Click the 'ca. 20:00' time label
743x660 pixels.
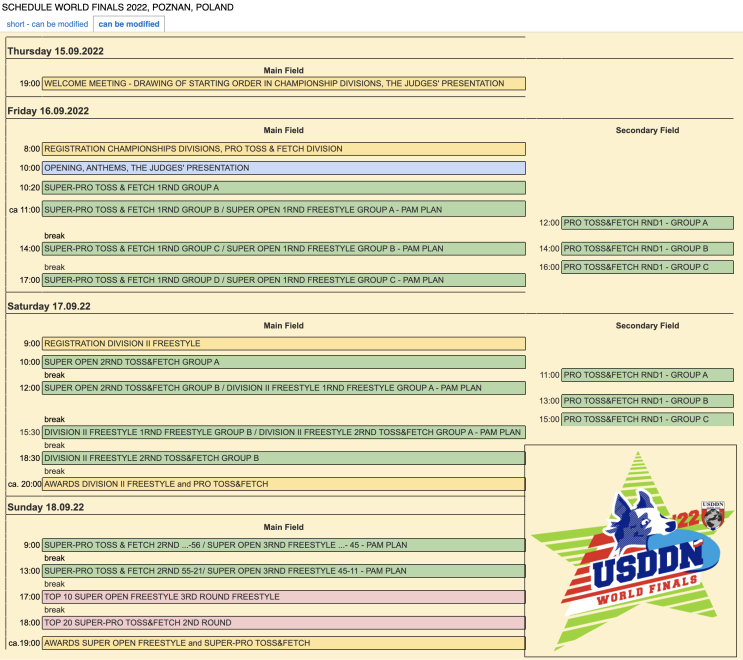pos(25,484)
